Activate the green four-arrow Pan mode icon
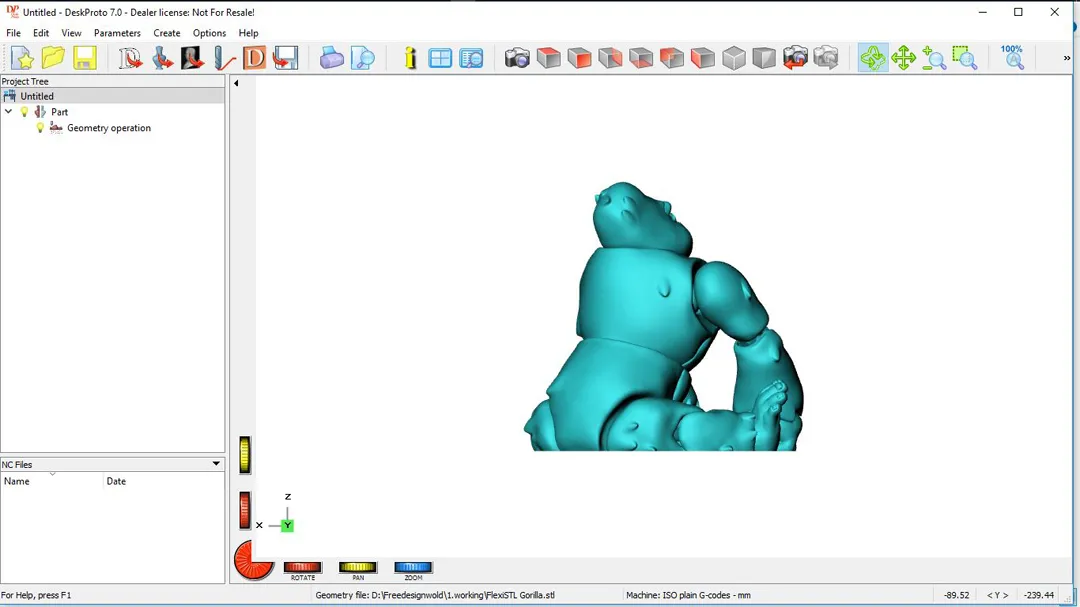The width and height of the screenshot is (1080, 607). (x=903, y=58)
